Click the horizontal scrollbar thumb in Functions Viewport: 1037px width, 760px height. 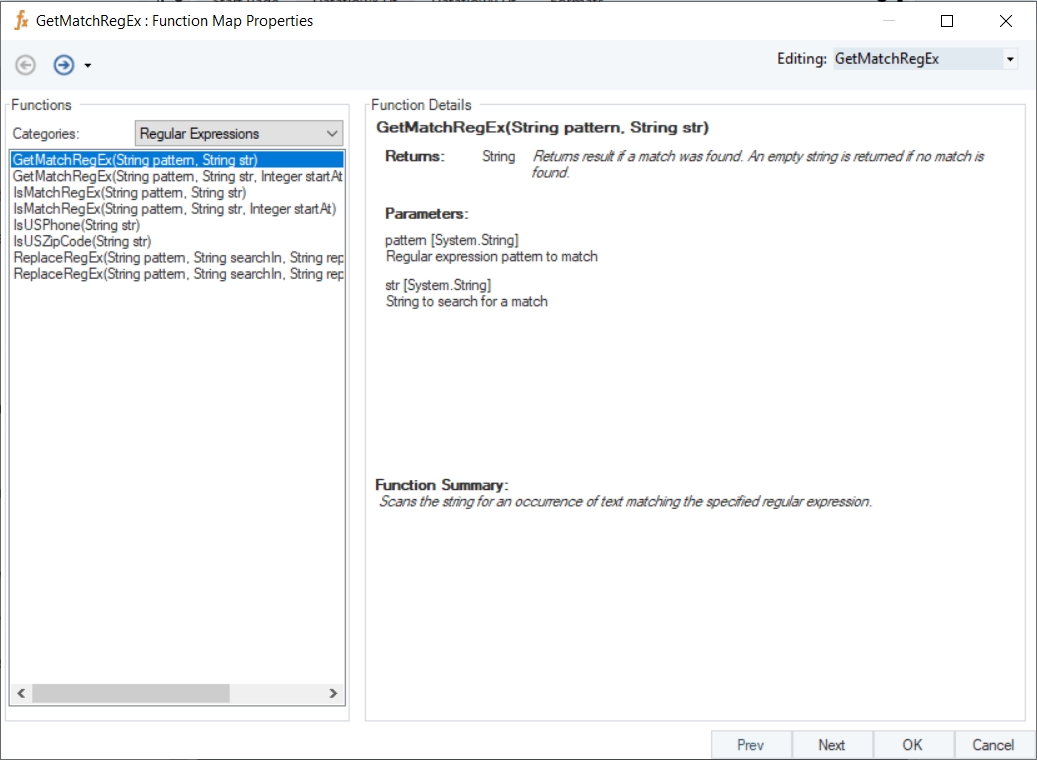(x=130, y=693)
